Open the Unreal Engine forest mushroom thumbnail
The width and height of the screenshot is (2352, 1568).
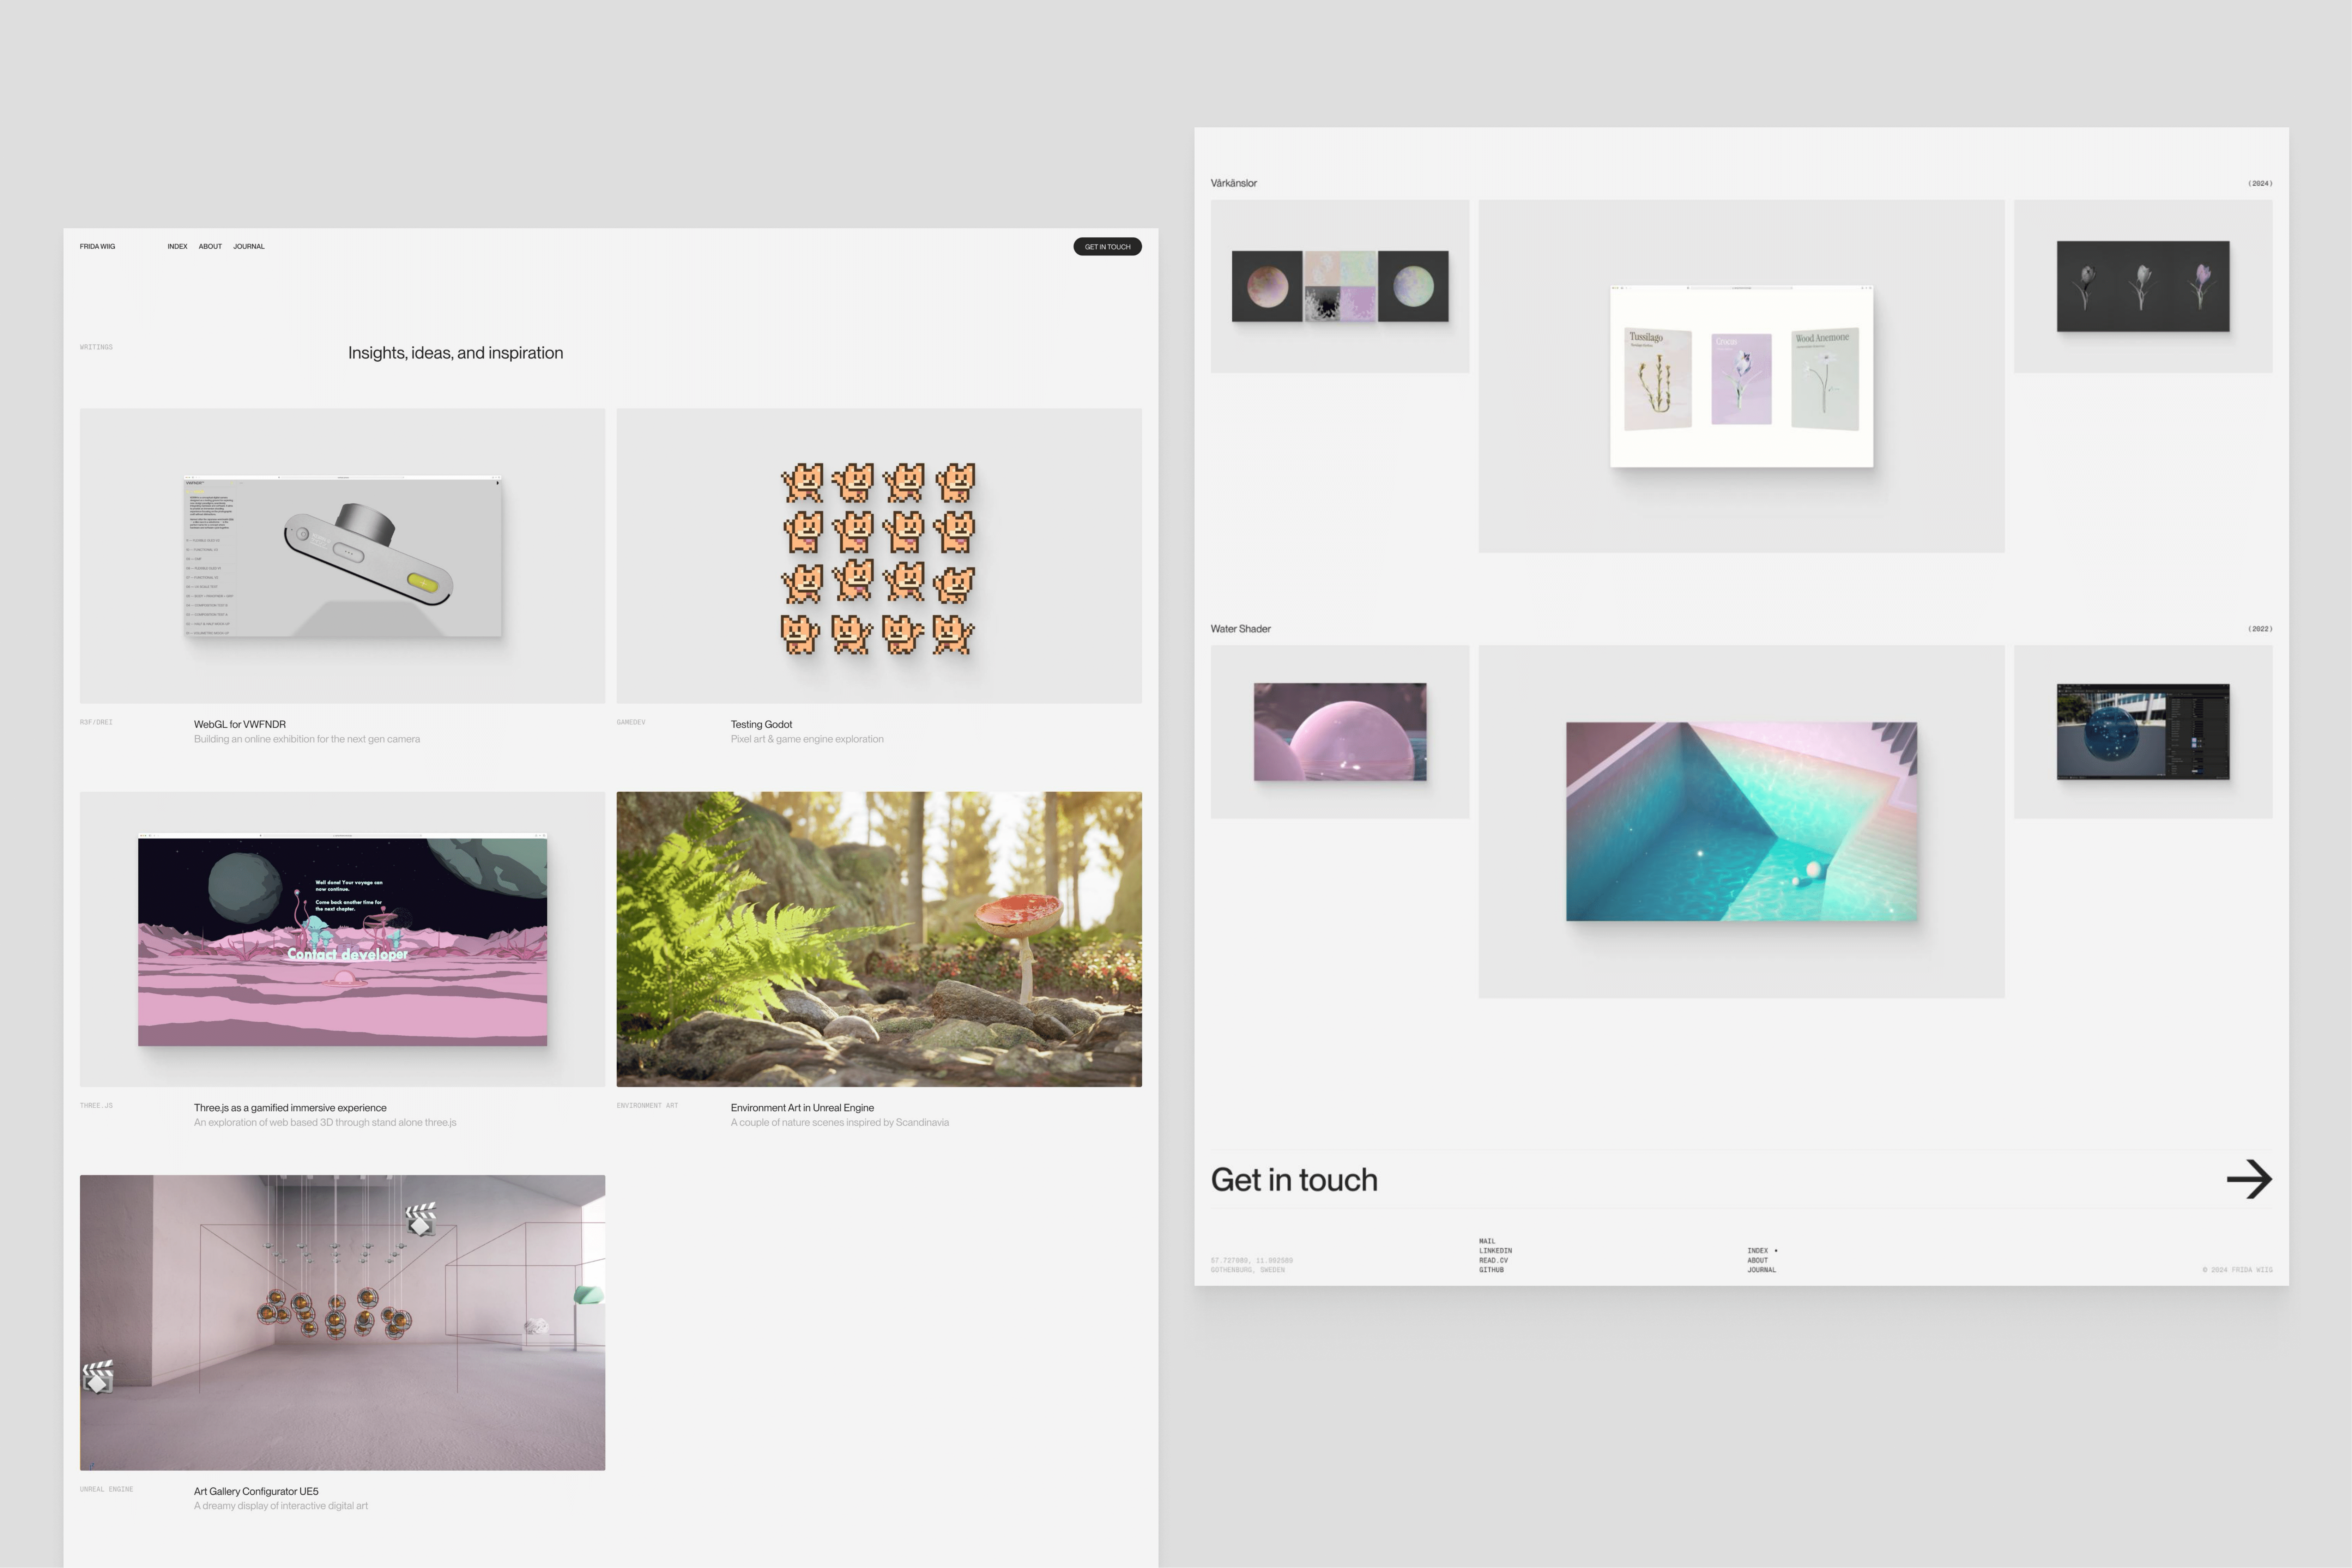(879, 939)
